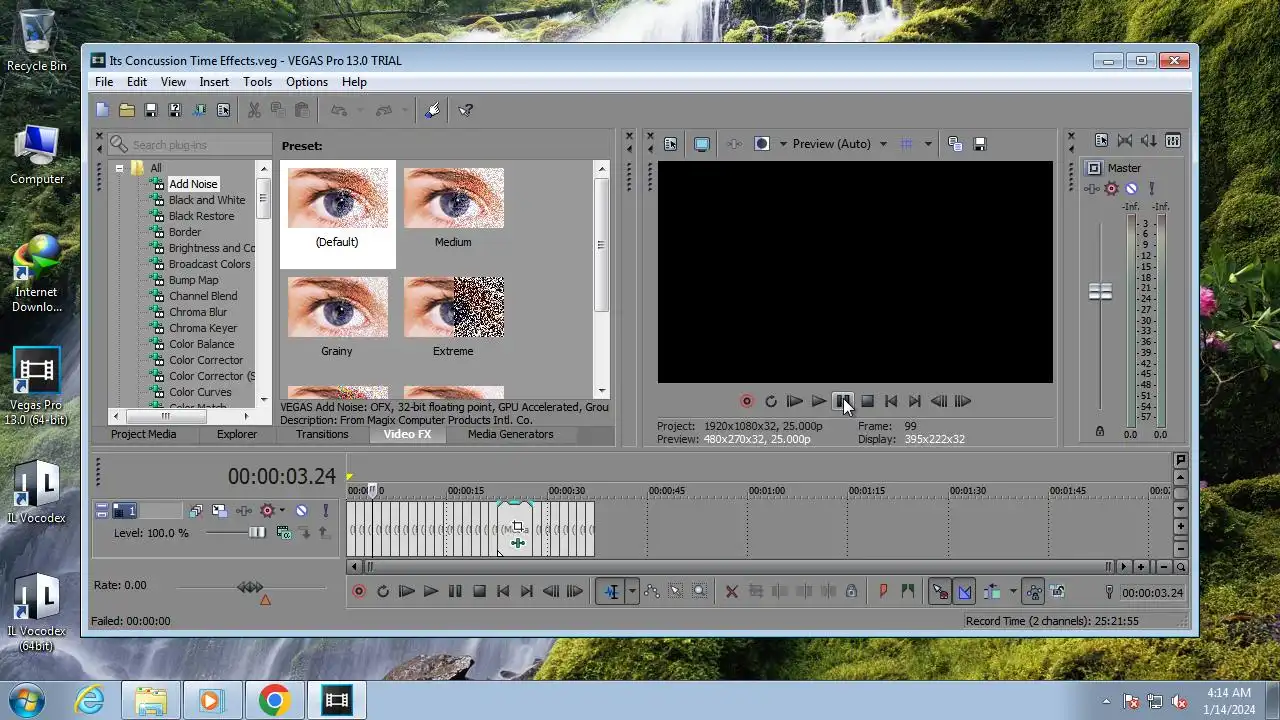Go to start in the preview transport

tap(891, 401)
